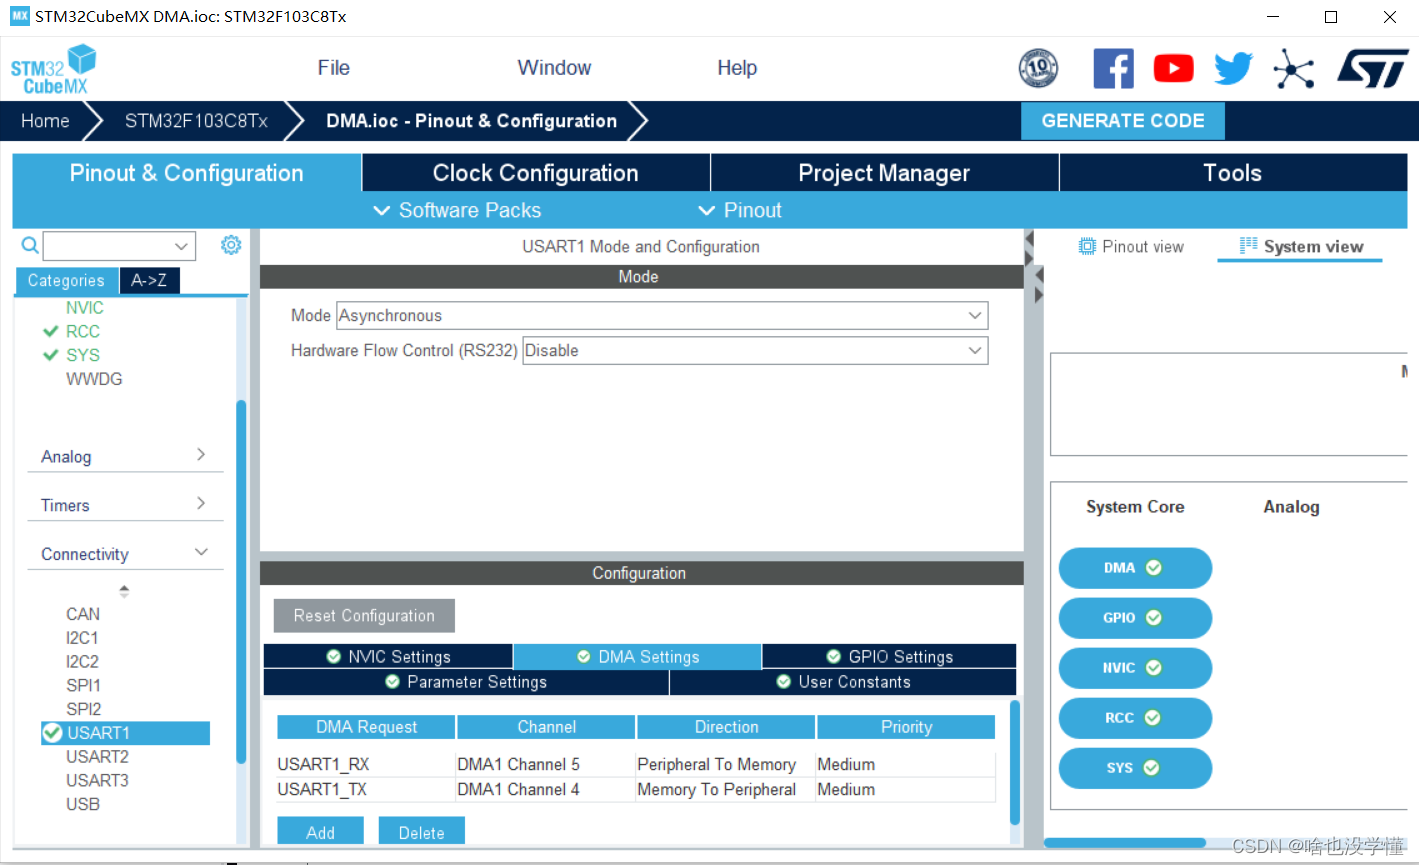Click the green checkmark beside USART1
The image size is (1419, 865).
click(53, 733)
